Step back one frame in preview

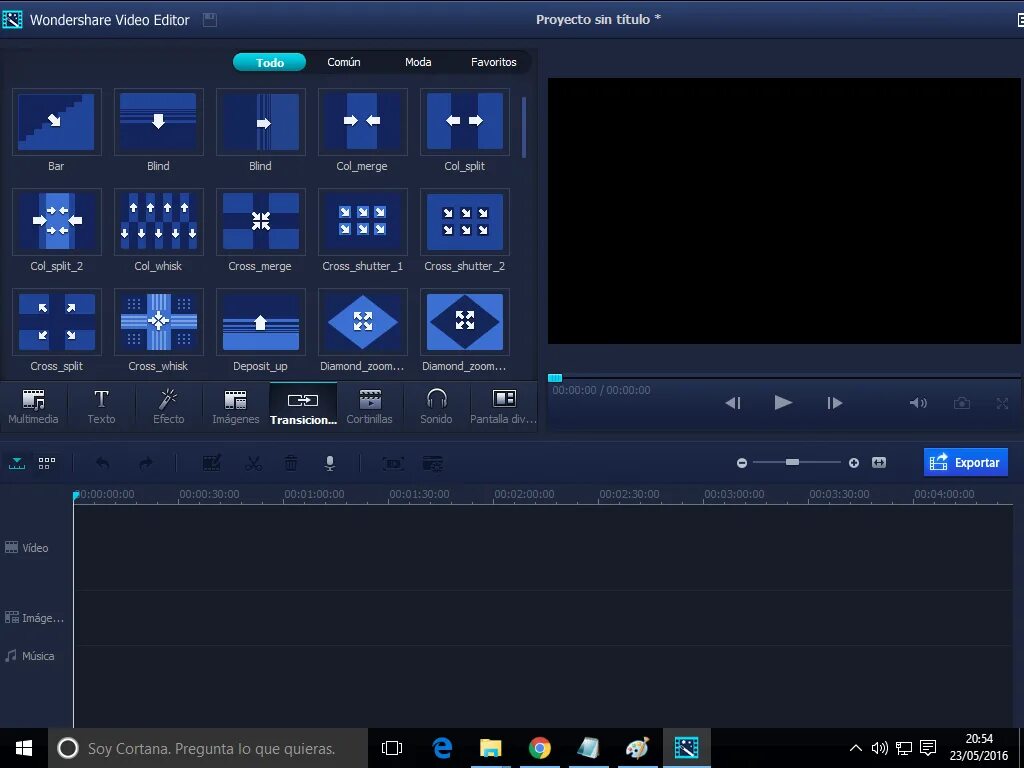point(733,403)
